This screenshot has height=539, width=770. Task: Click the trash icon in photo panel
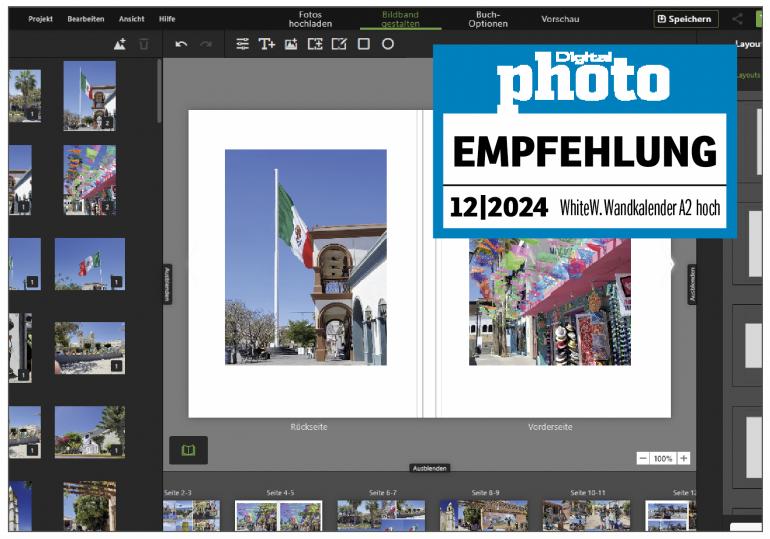144,44
